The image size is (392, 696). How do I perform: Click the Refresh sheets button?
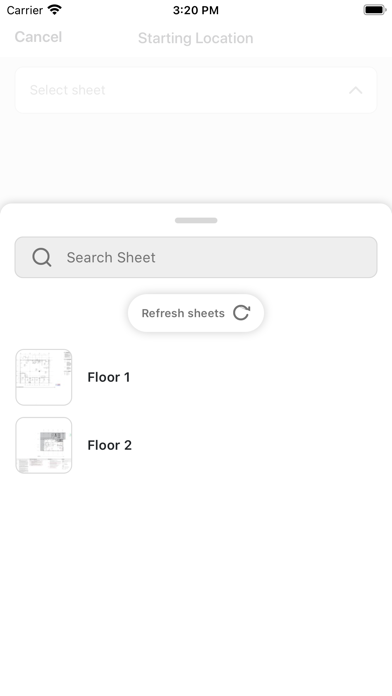196,313
